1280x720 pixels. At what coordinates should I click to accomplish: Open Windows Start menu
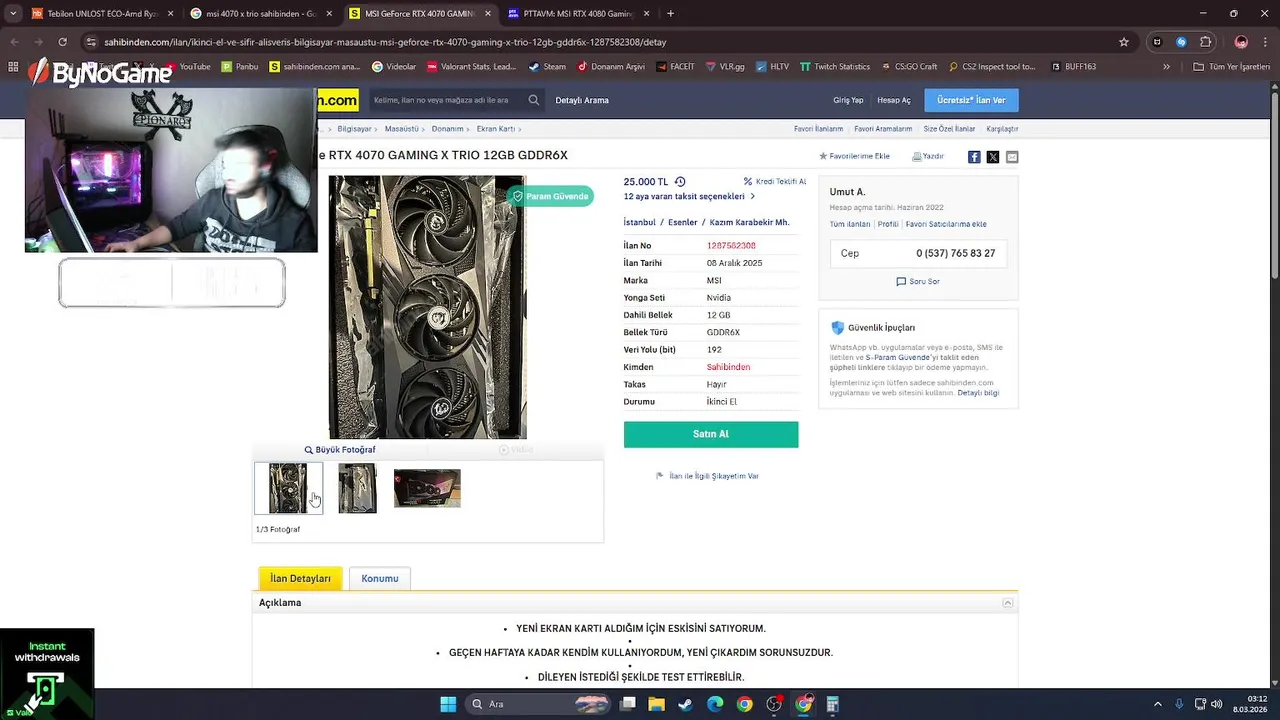coord(448,704)
